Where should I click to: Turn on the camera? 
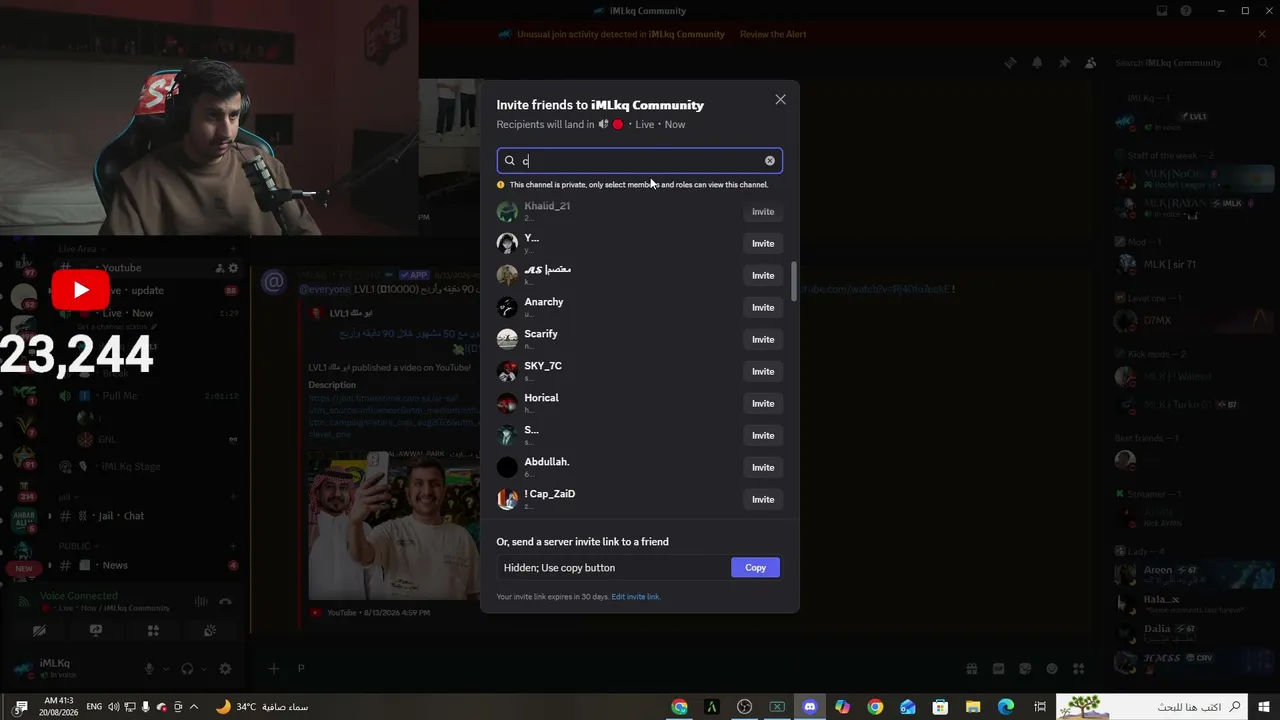39,631
